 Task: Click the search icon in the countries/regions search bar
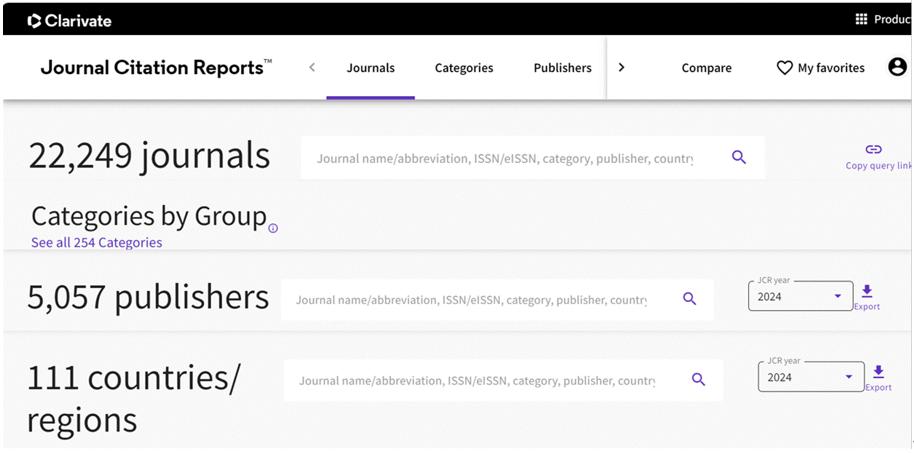[x=698, y=380]
